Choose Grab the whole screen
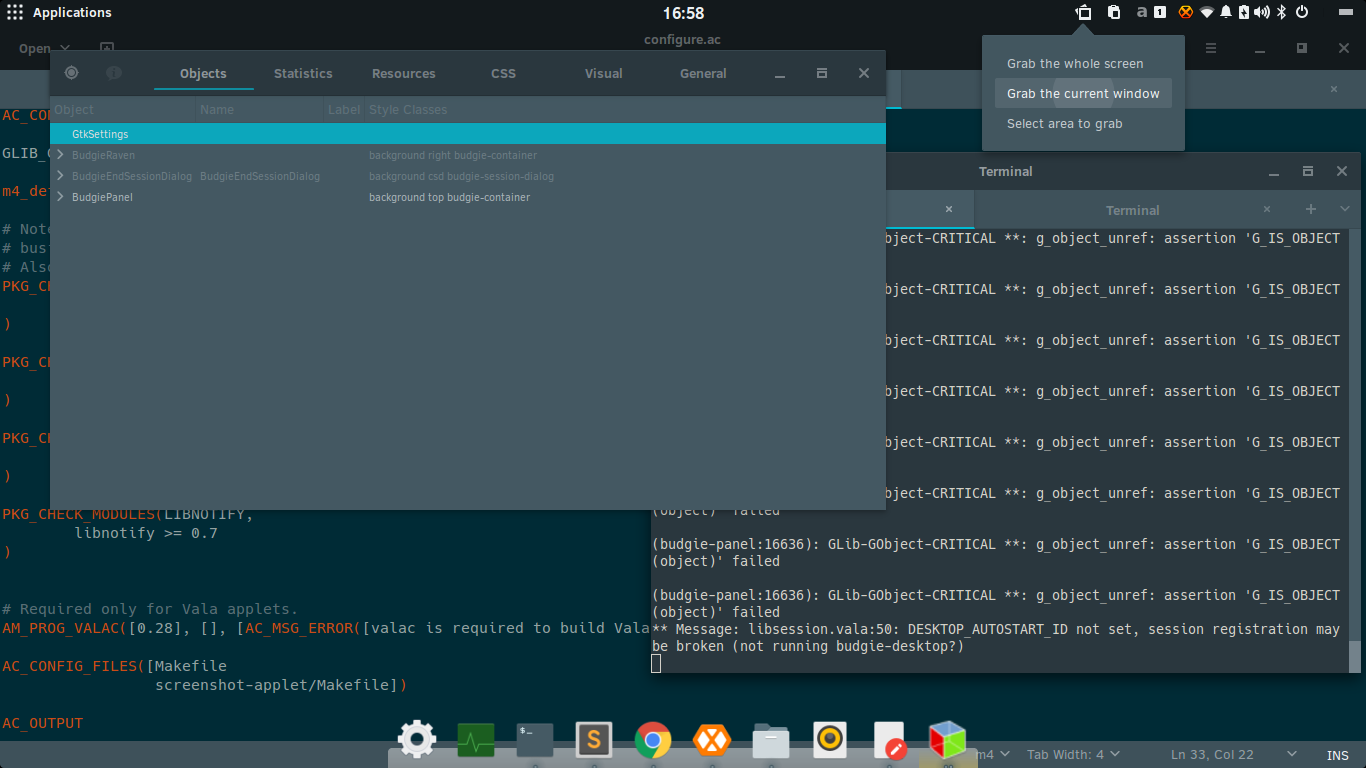 (1075, 64)
